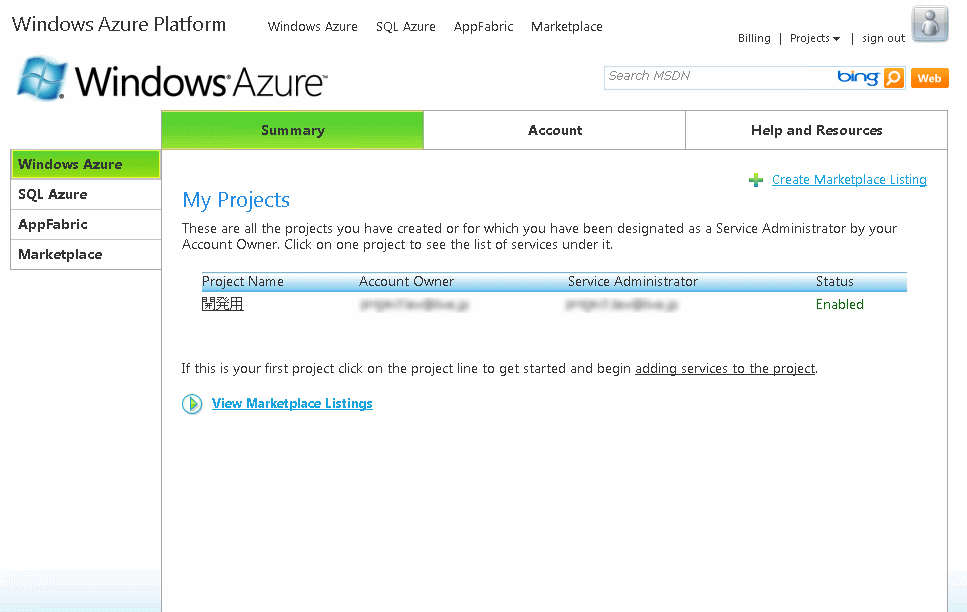
Task: Open AppFabric in top navigation
Action: coord(484,27)
